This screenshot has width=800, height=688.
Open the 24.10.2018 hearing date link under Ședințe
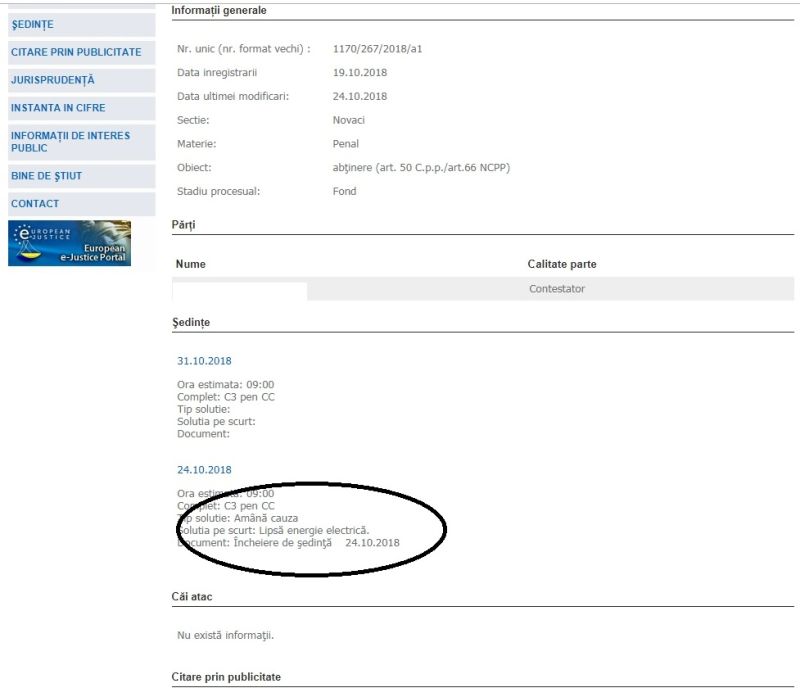204,470
